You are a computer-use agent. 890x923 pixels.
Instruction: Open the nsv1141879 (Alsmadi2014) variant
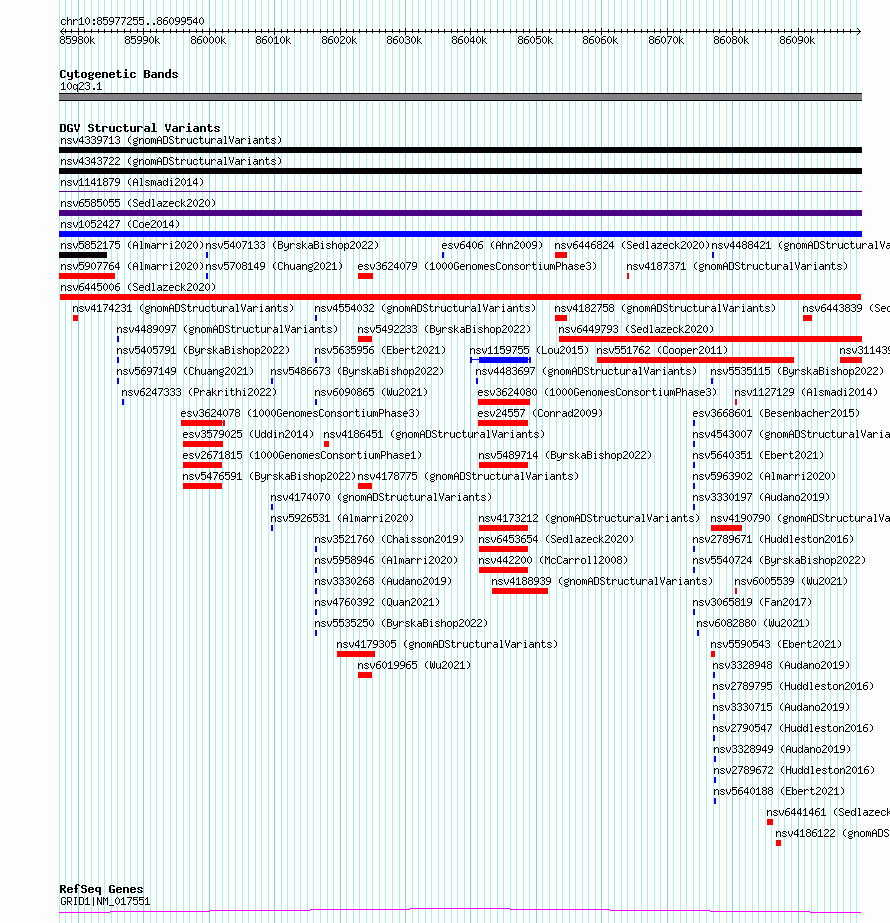point(132,182)
